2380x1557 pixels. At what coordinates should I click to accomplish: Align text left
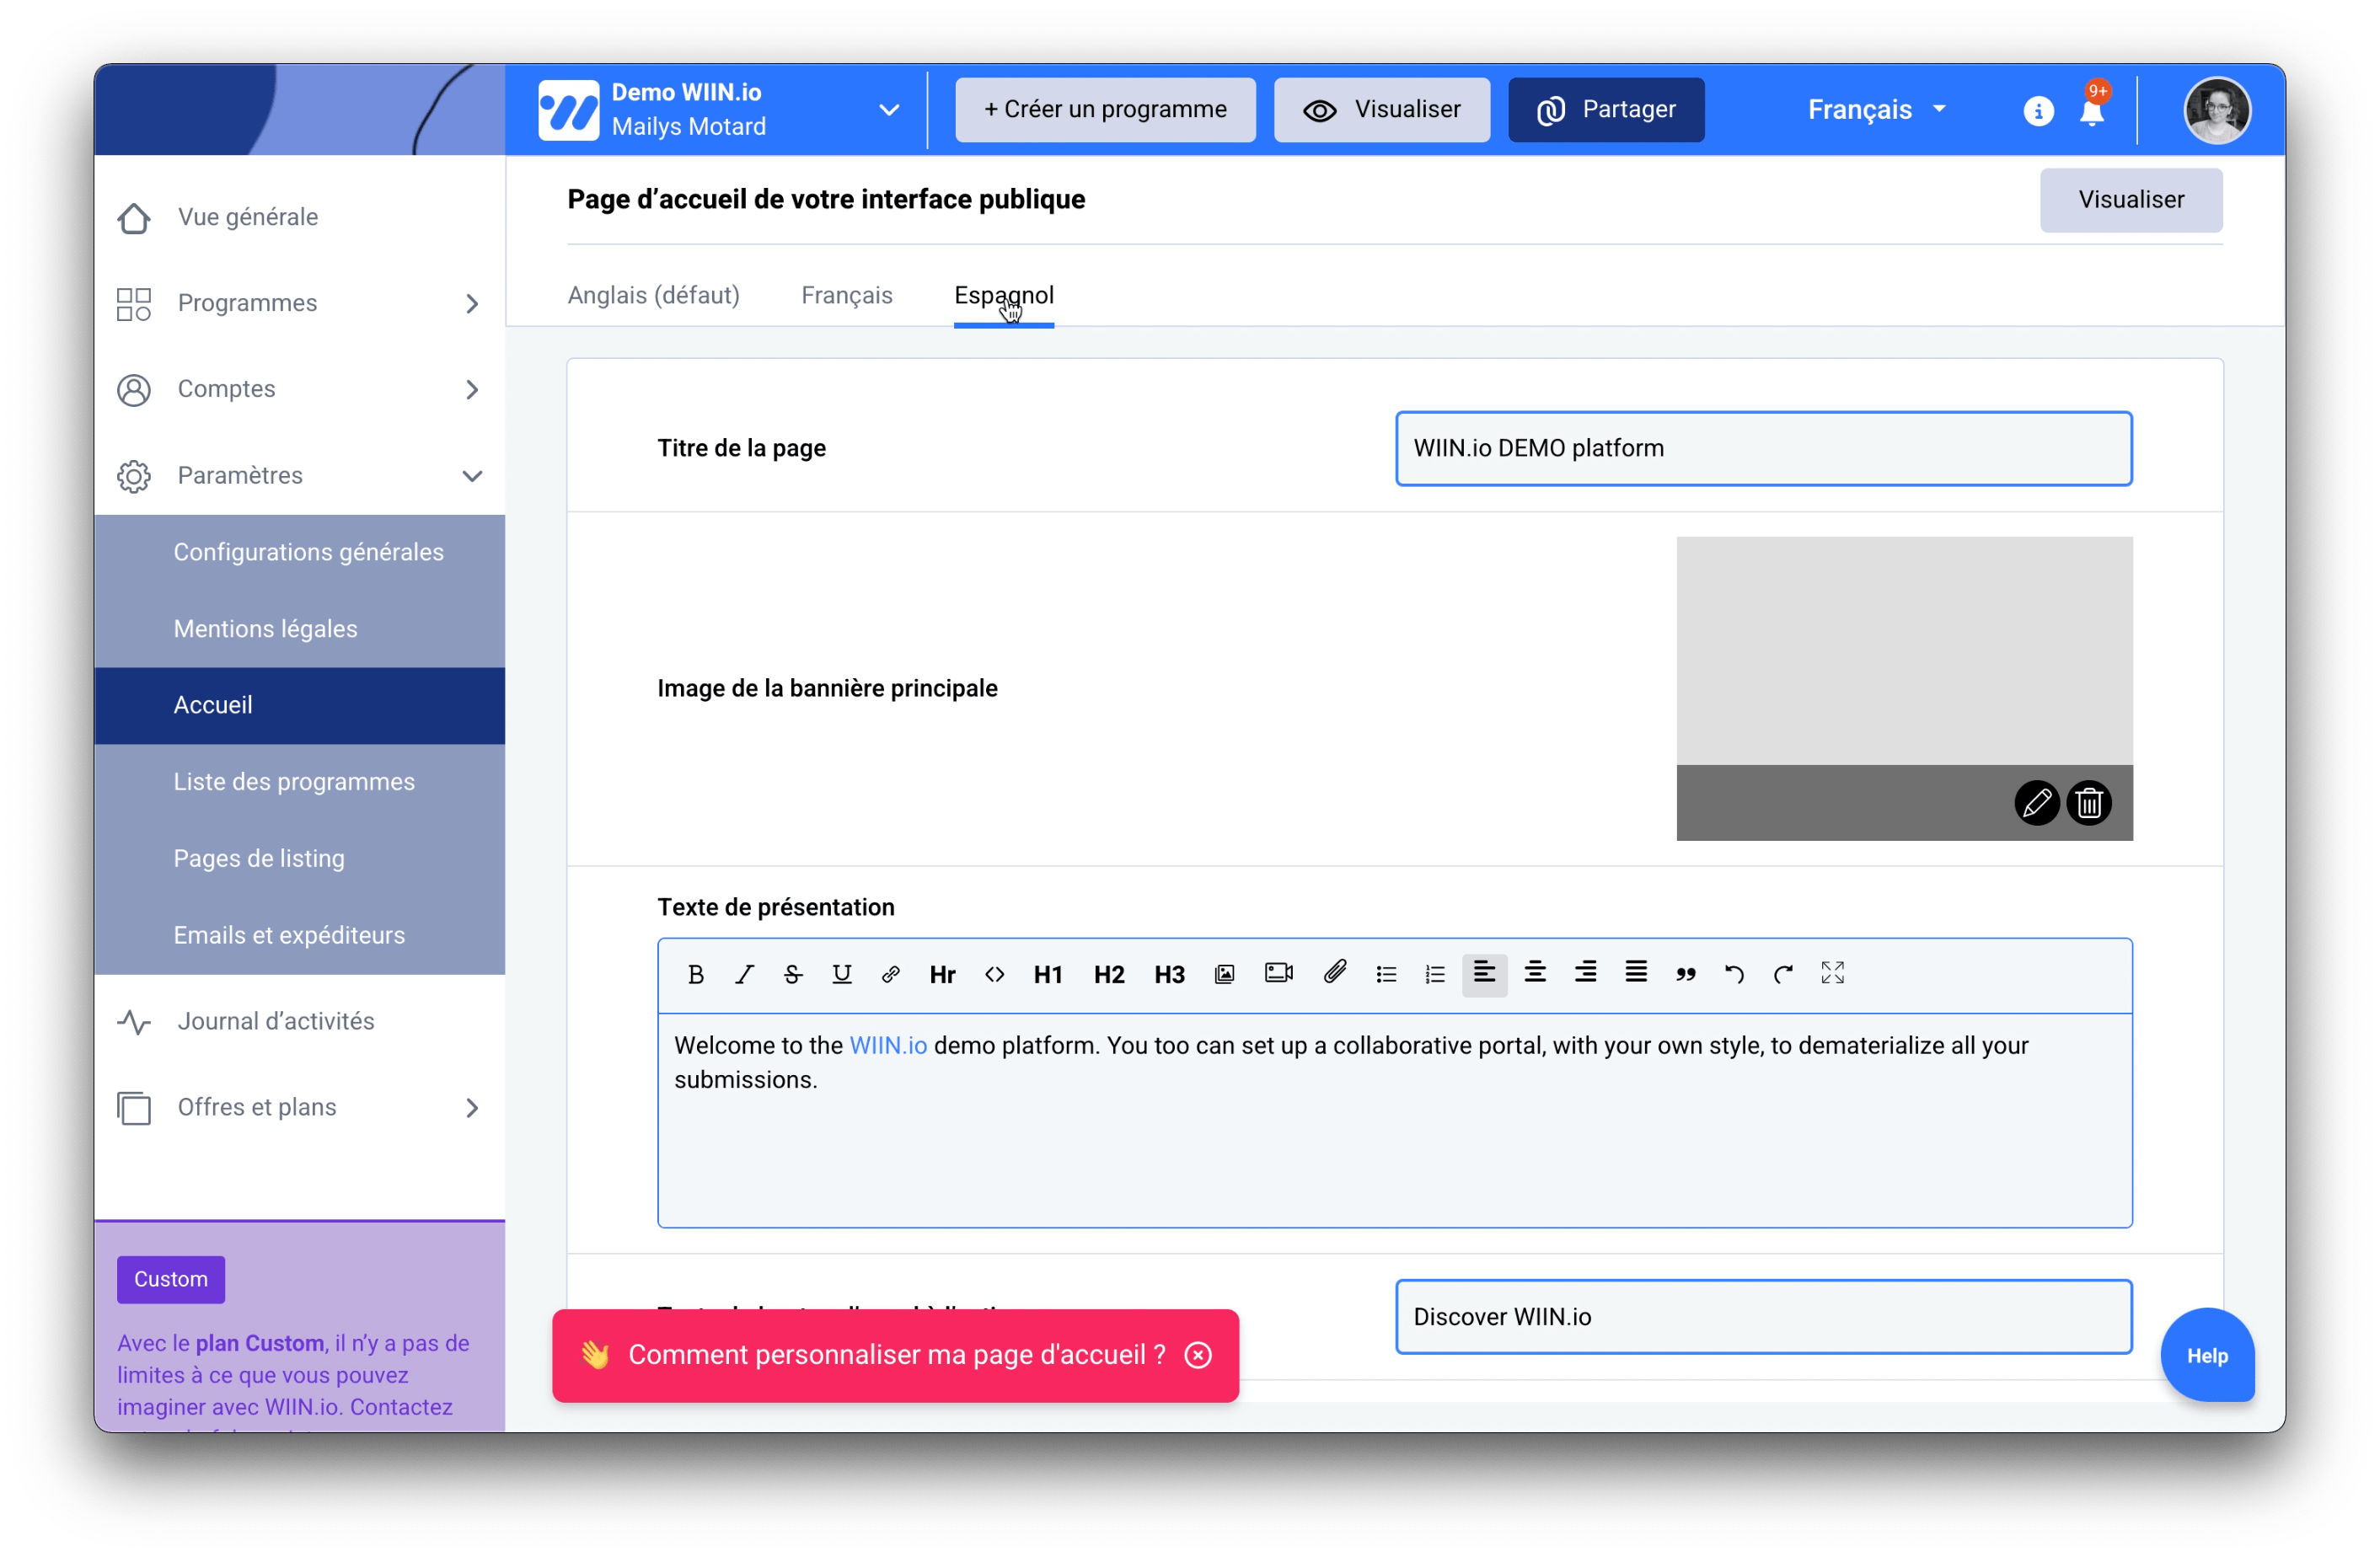click(x=1484, y=974)
